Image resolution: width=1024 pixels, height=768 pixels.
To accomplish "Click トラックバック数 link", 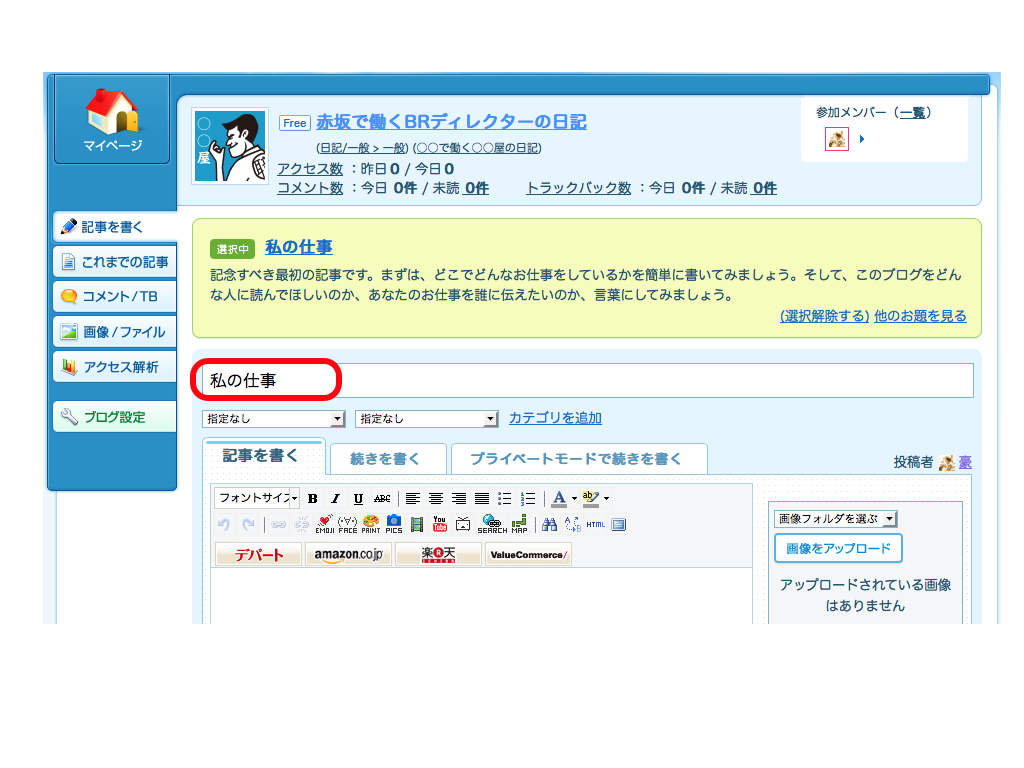I will tap(579, 188).
